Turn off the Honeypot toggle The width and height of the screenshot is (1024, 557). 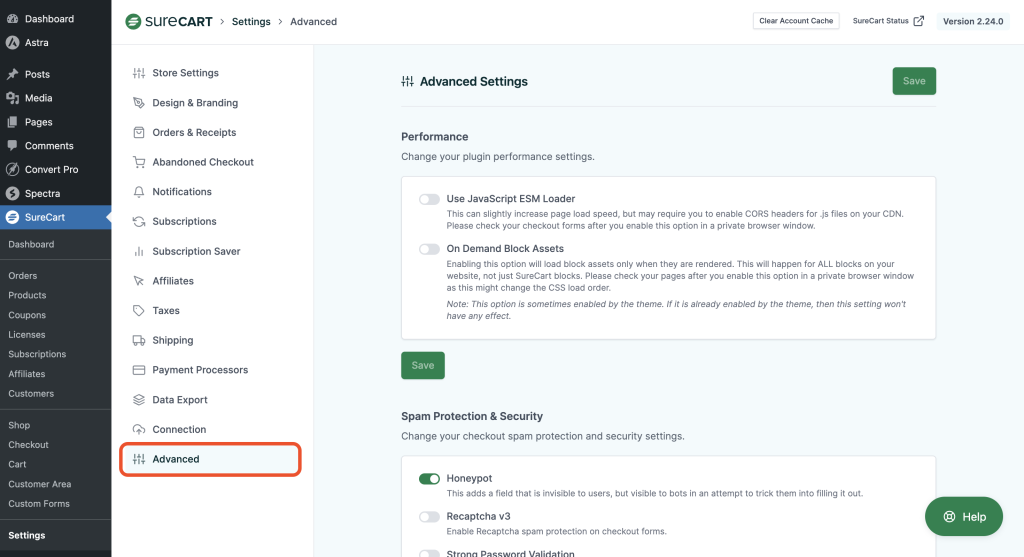pyautogui.click(x=429, y=479)
